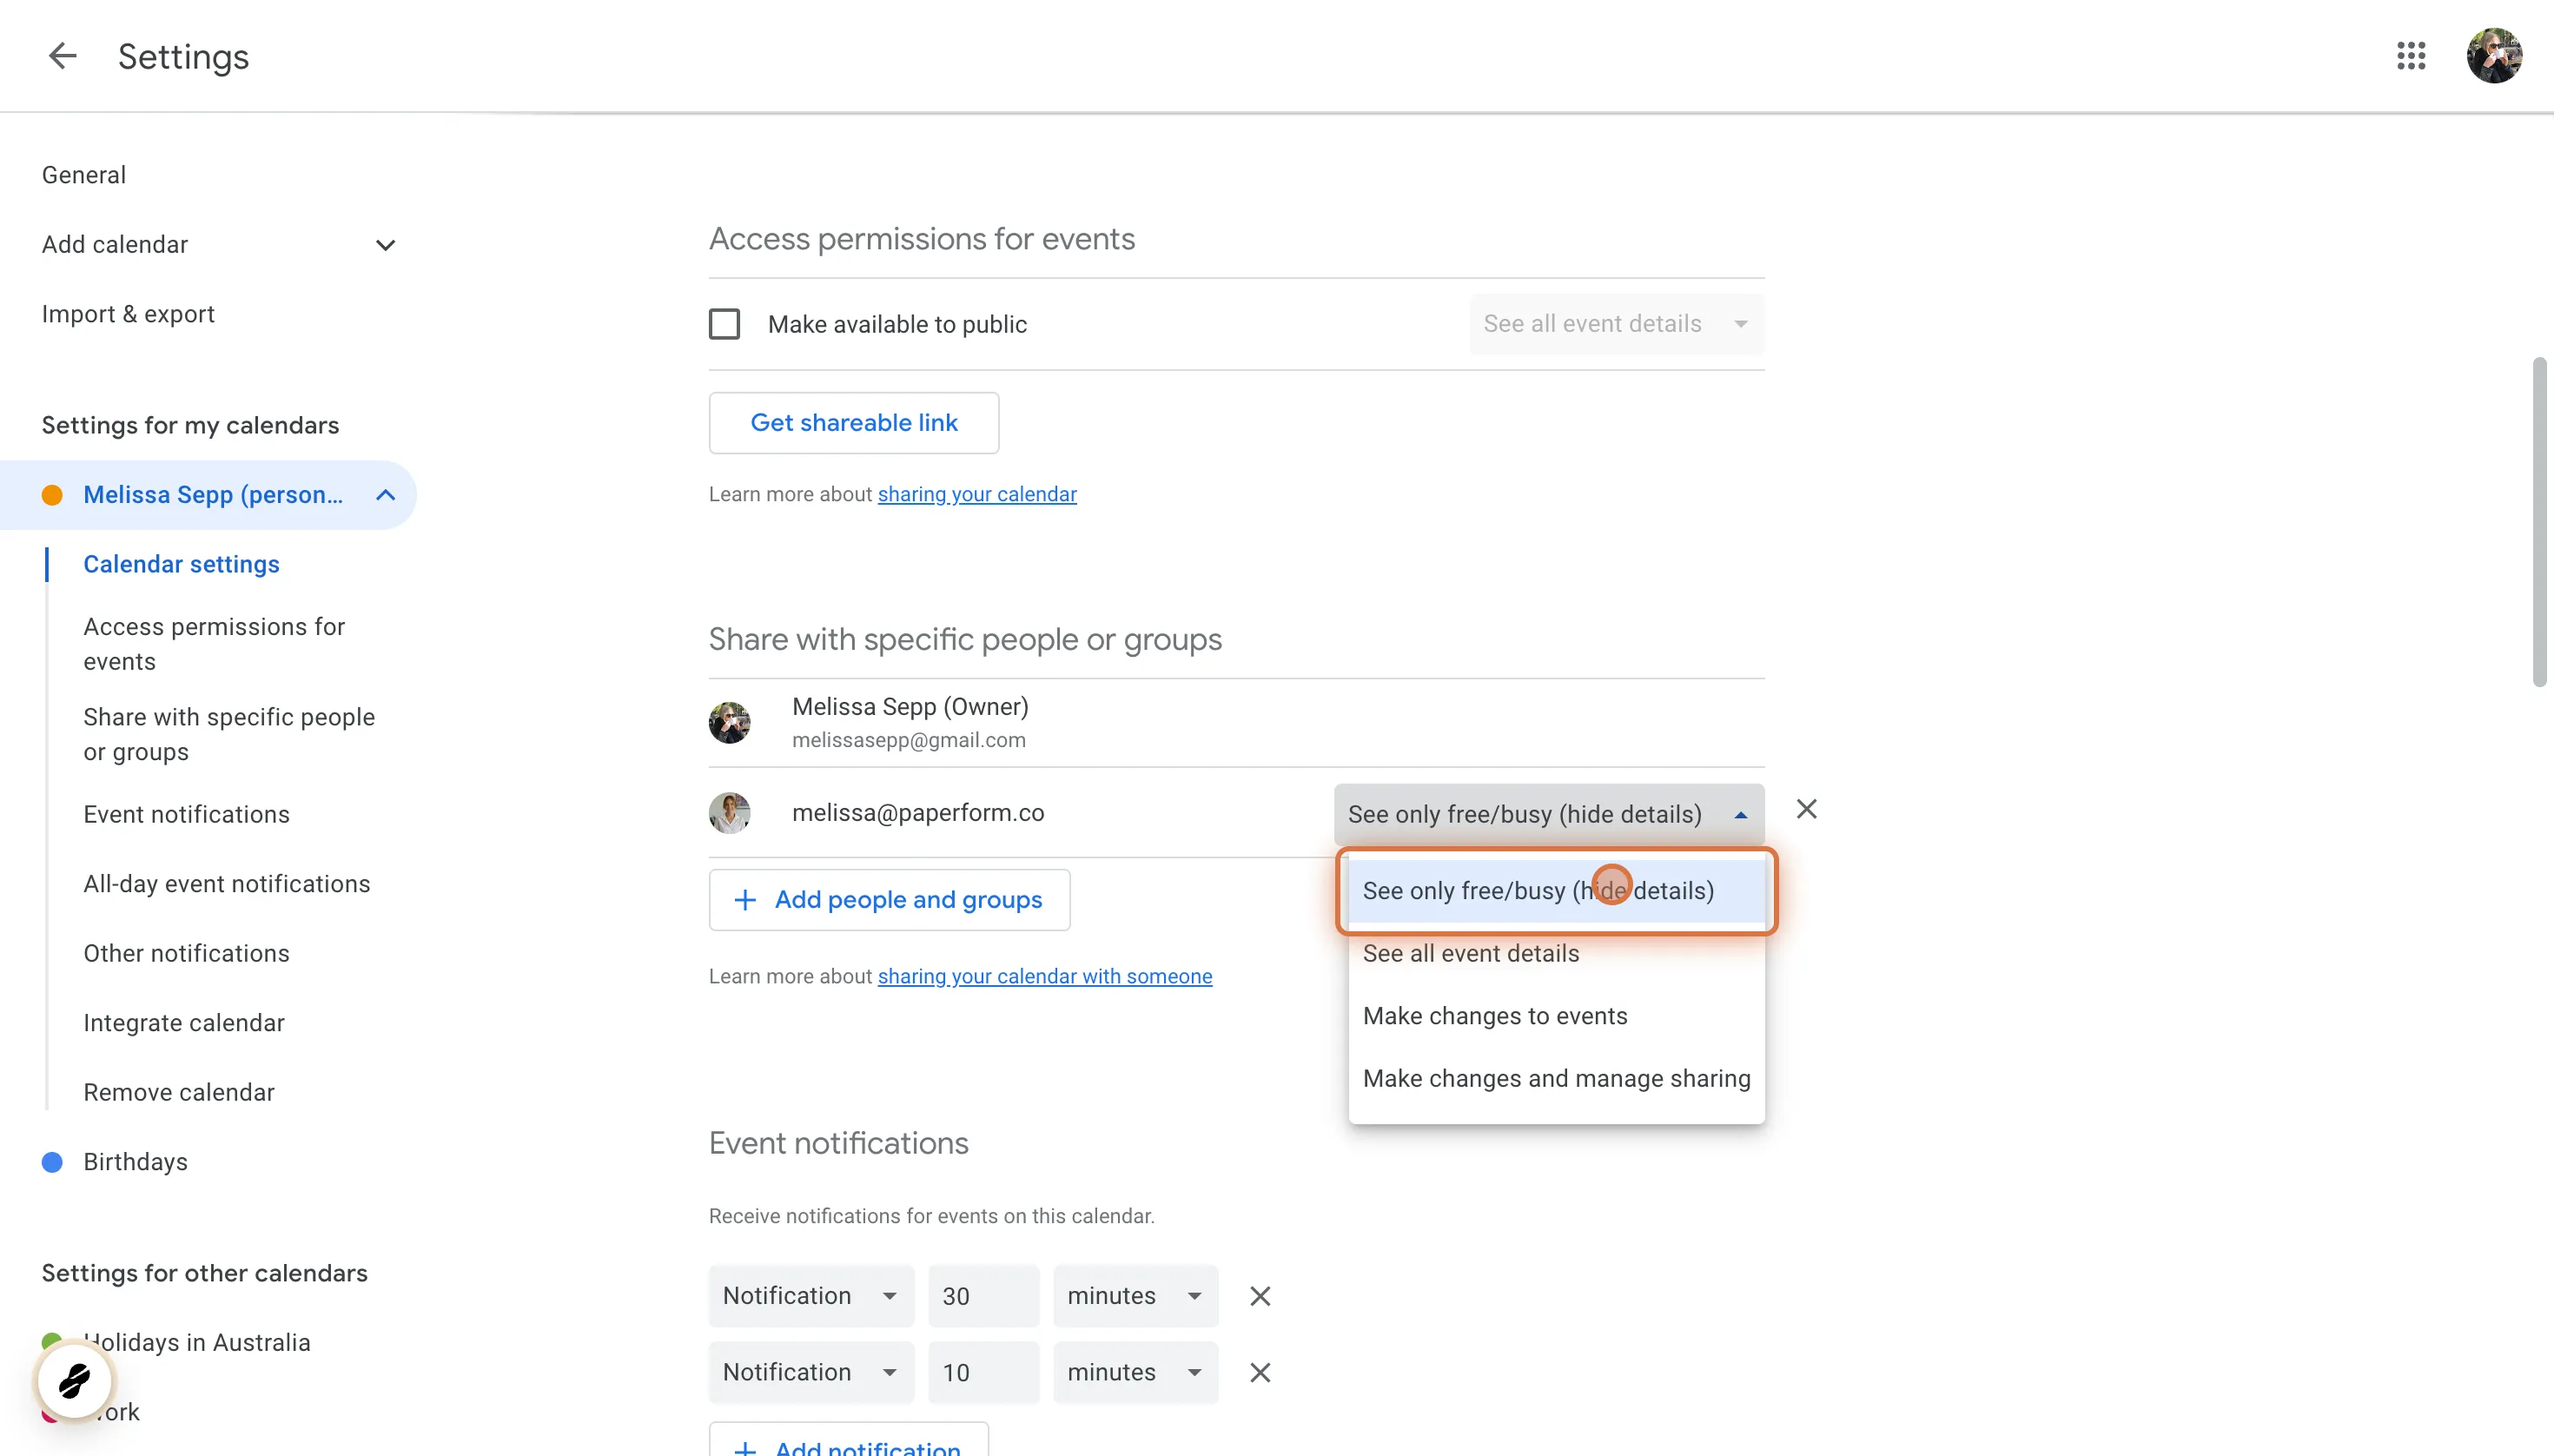2554x1456 pixels.
Task: Click Add people and groups
Action: [889, 900]
